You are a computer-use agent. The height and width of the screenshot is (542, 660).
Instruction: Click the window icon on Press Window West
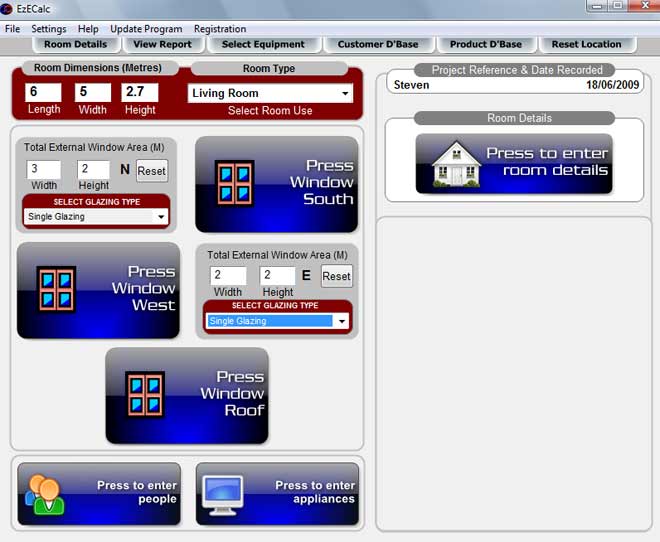click(x=56, y=289)
